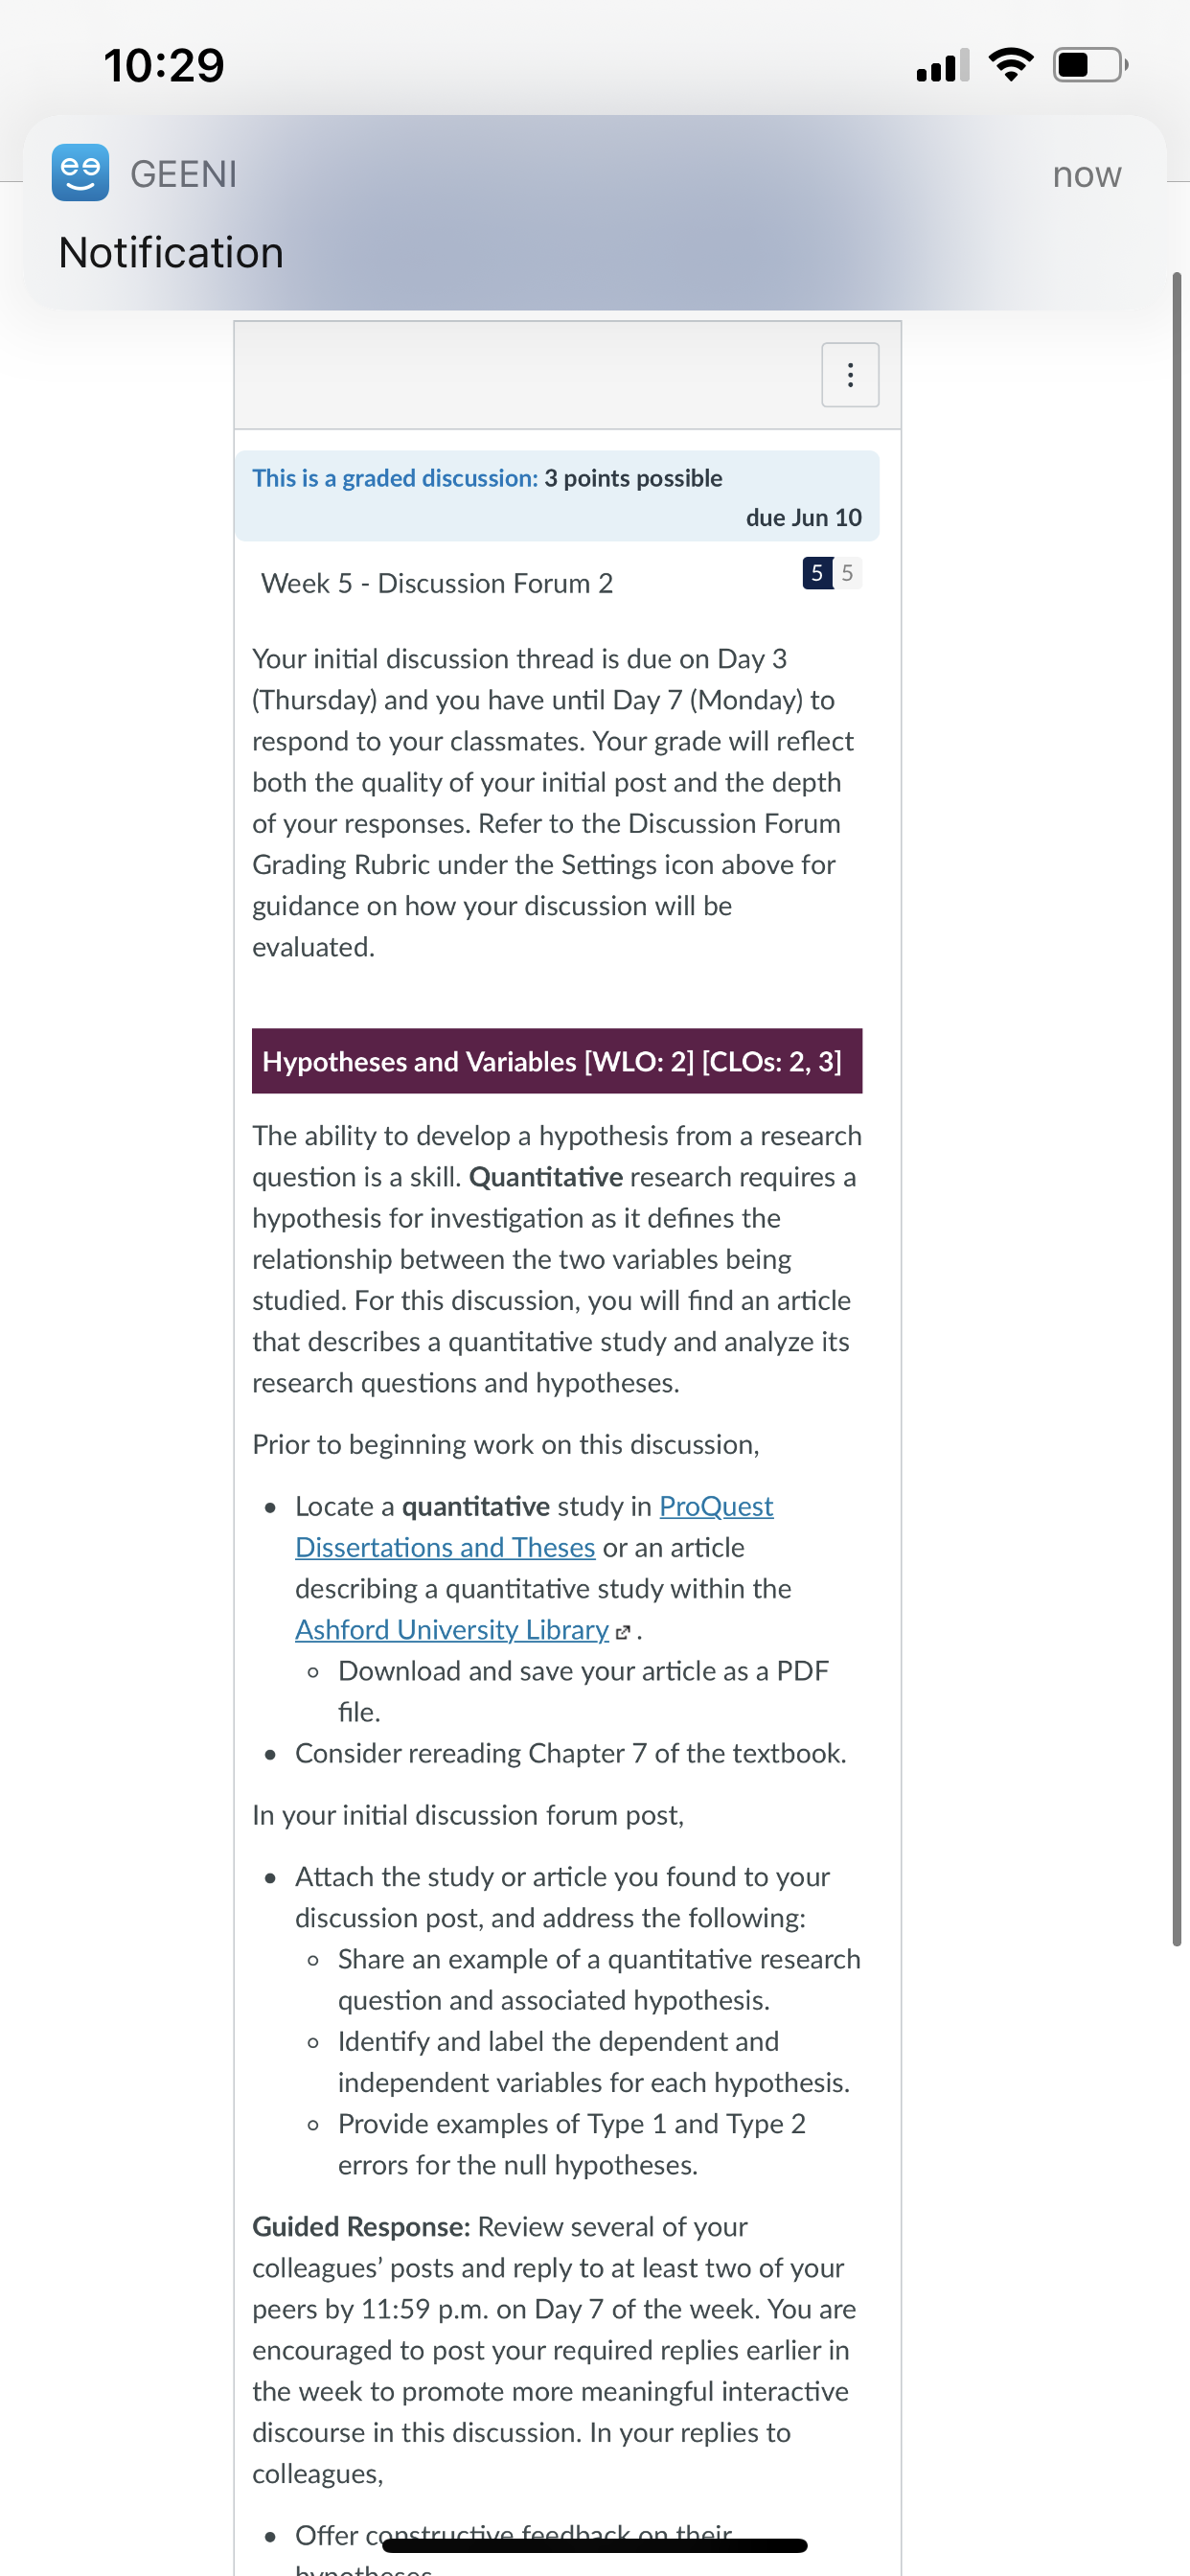Screen dimensions: 1190x2576
Task: Click the page scrollbar on right edge
Action: [x=1177, y=1109]
